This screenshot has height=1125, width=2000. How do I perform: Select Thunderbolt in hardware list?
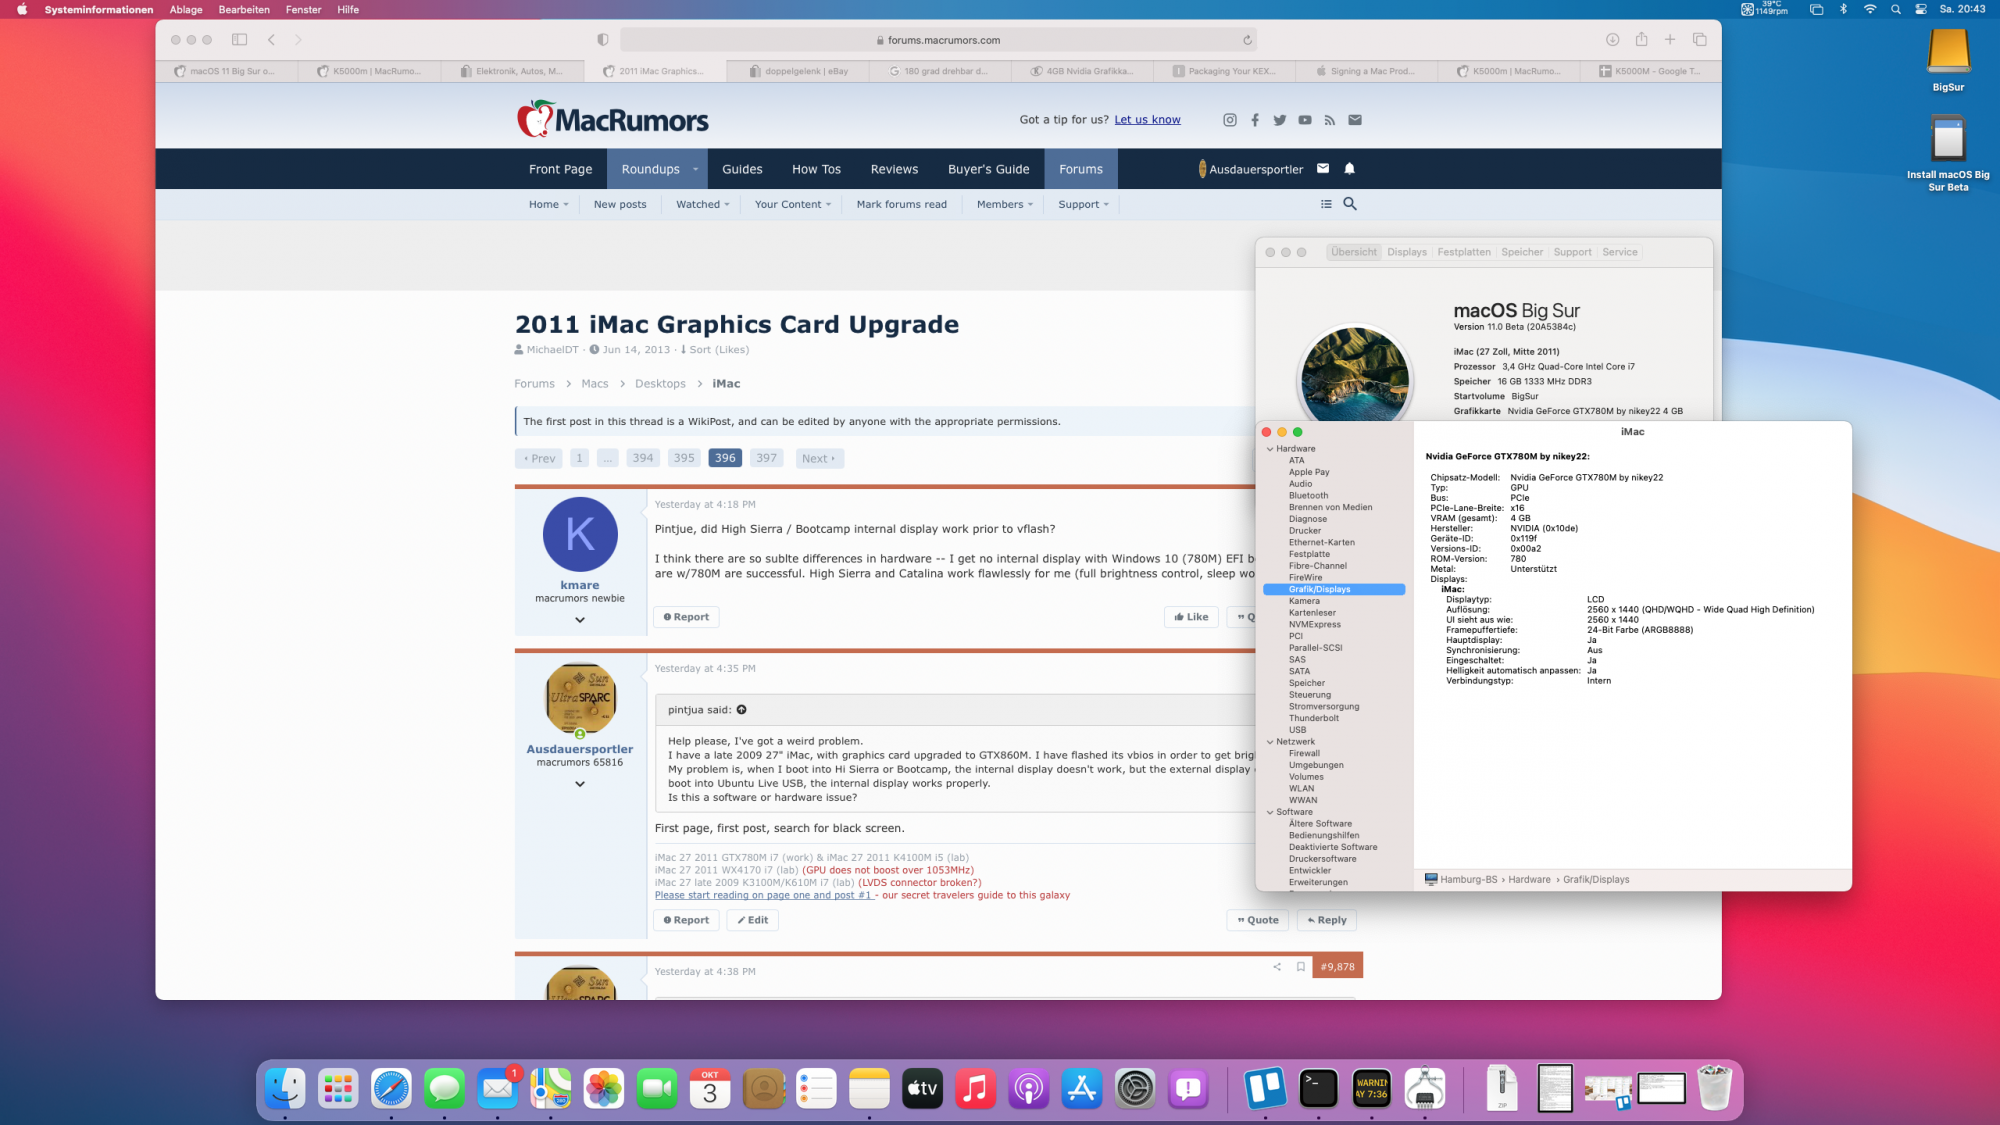1313,718
